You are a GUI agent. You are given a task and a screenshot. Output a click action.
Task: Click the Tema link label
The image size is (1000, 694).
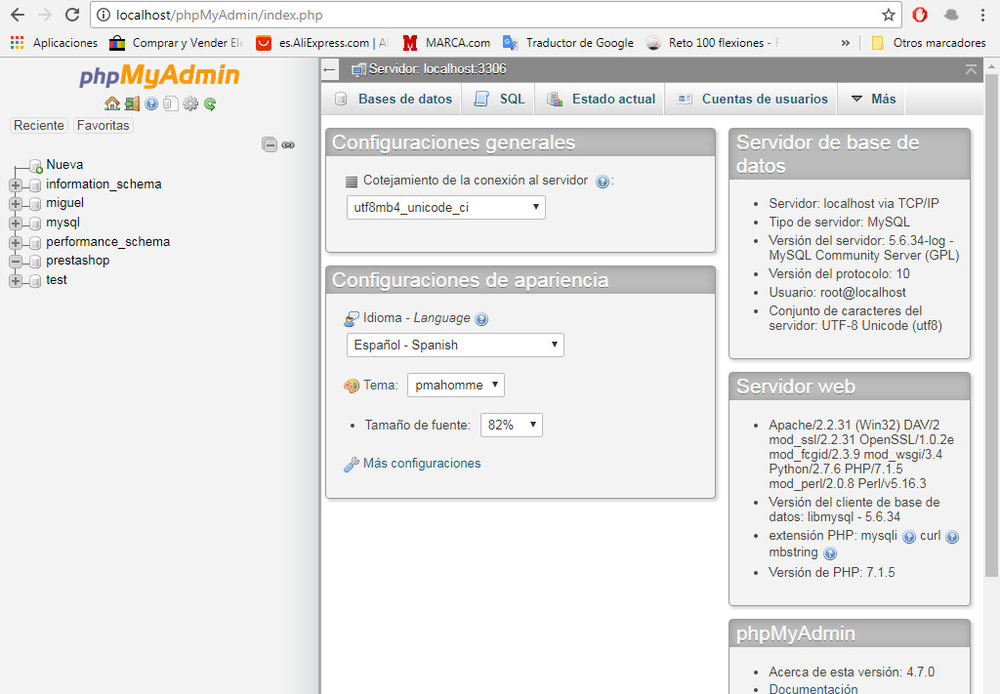[380, 385]
